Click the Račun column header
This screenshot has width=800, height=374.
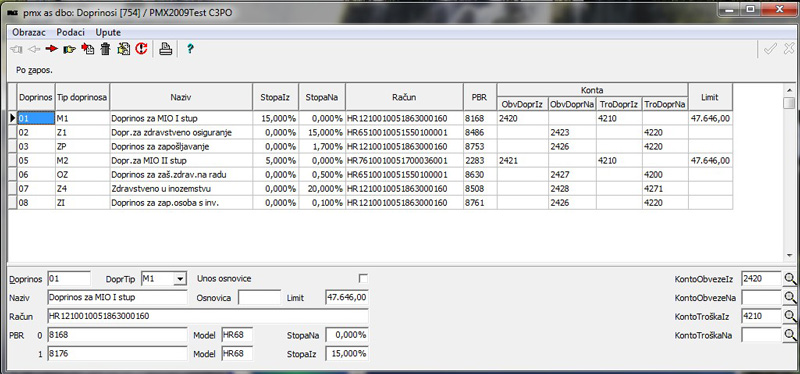[404, 97]
